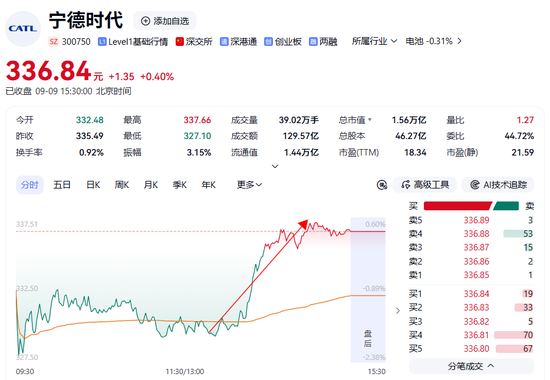The height and width of the screenshot is (380, 550).
Task: Click 卖4 price 336.88
Action: coord(476,234)
